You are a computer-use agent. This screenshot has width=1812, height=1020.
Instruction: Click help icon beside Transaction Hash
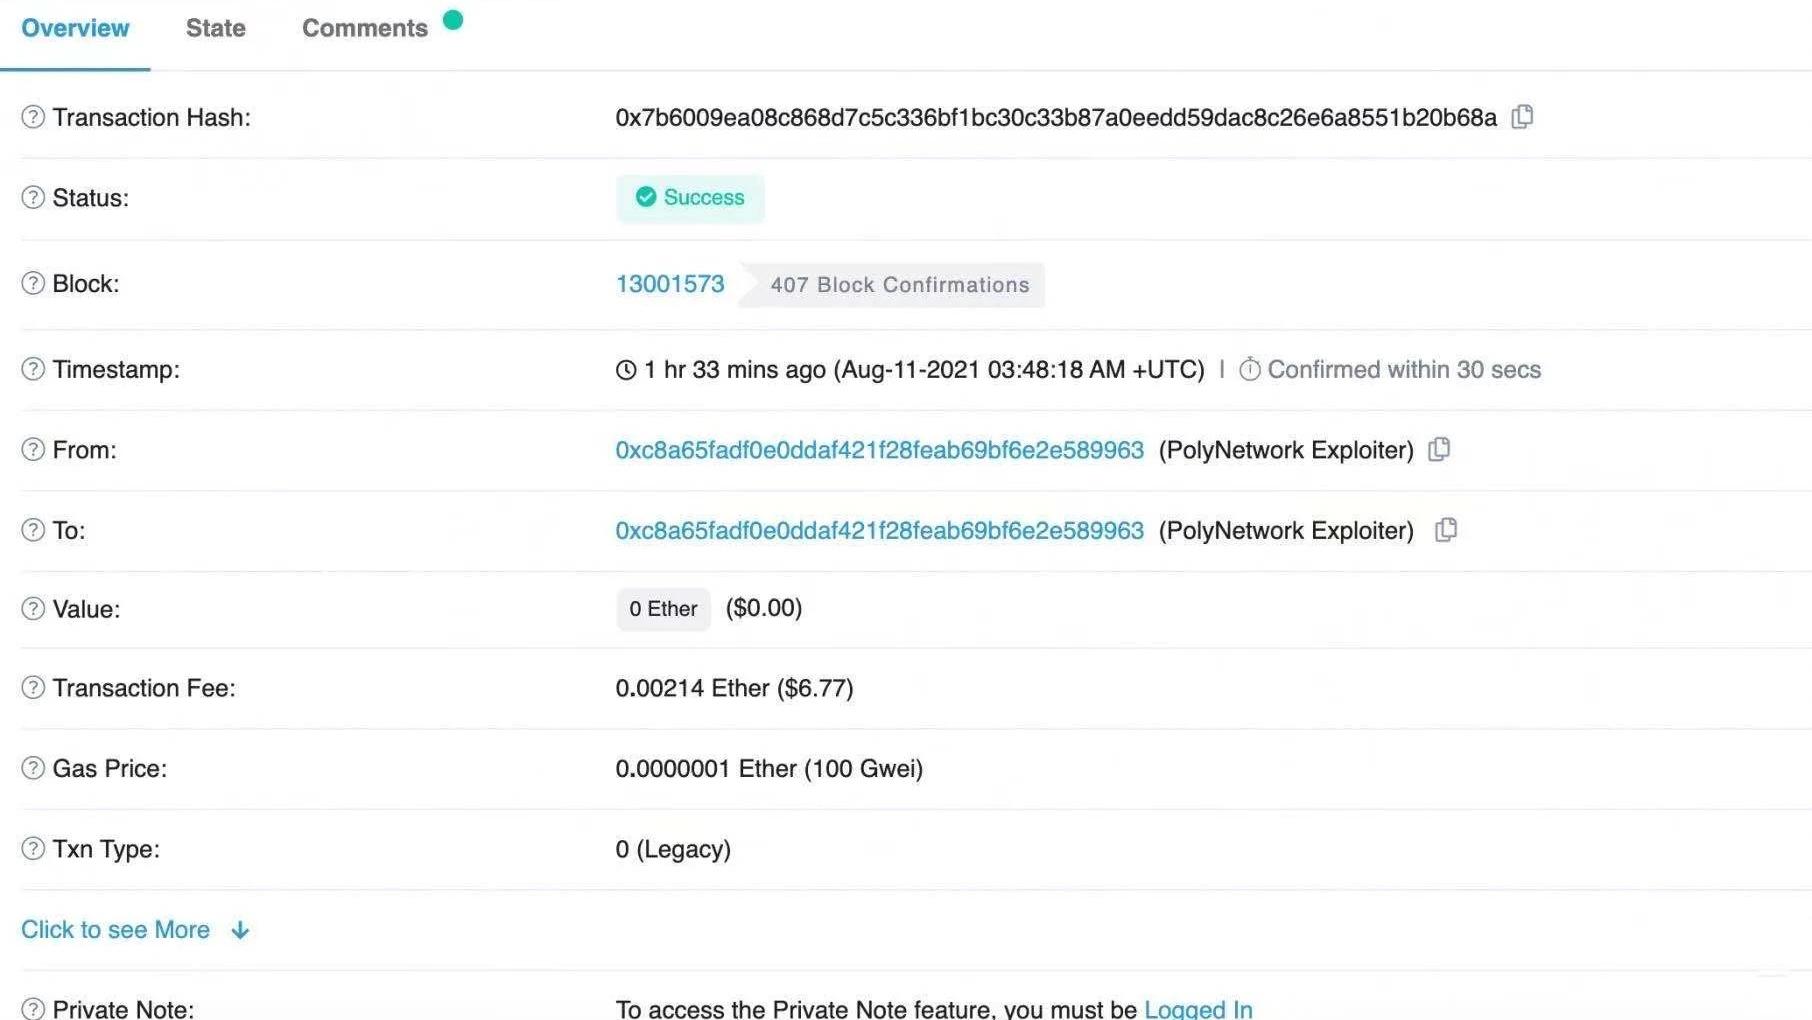point(33,117)
